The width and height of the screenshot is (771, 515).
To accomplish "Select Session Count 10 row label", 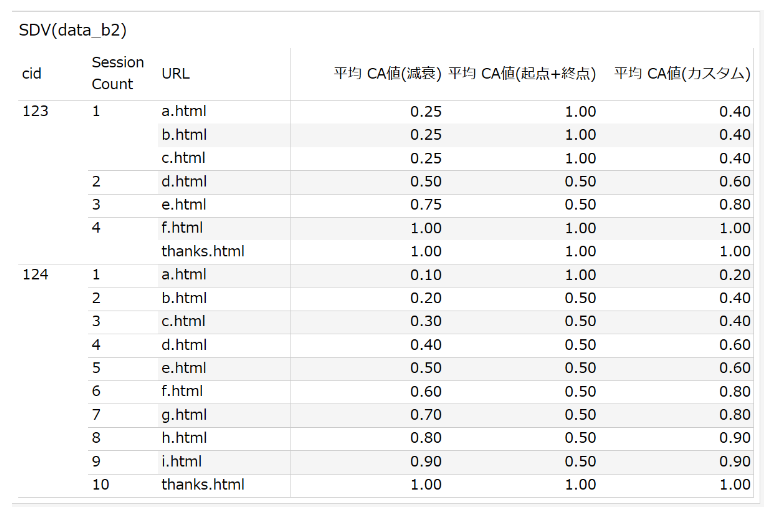I will coord(101,484).
